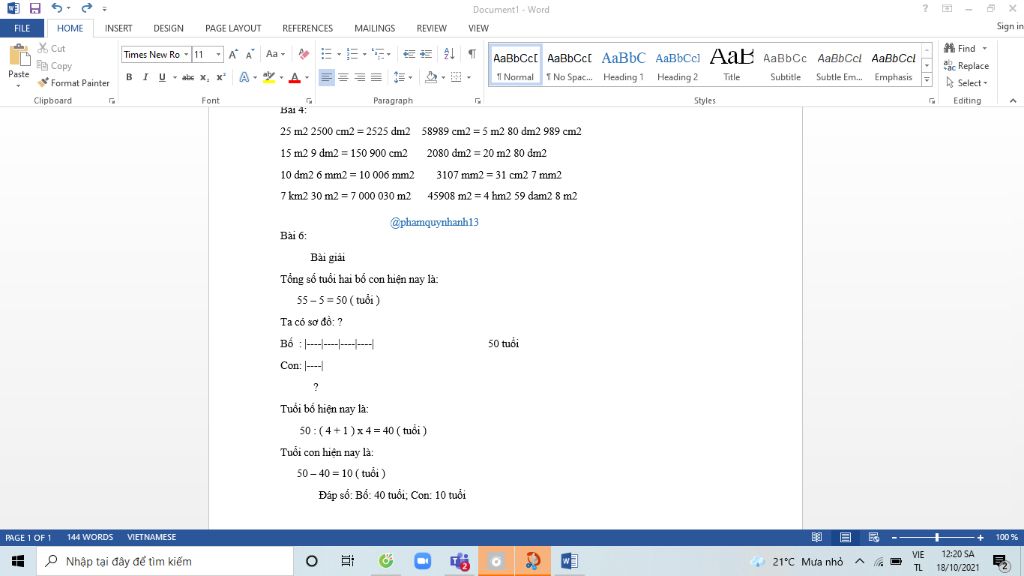The image size is (1024, 576).
Task: Open Microsoft Teams from the taskbar
Action: tap(459, 561)
